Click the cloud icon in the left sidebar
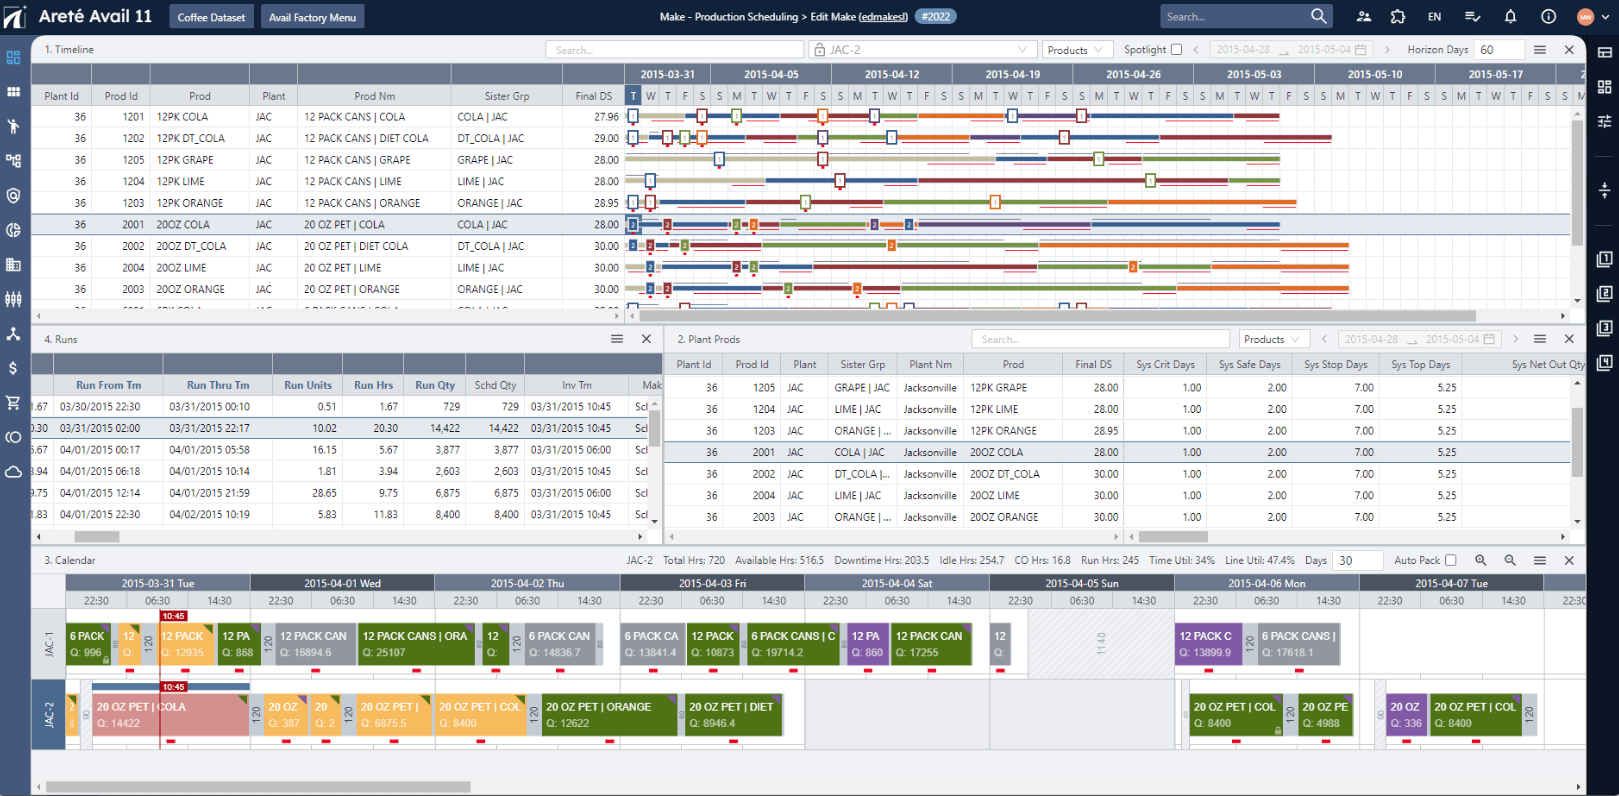 coord(13,471)
